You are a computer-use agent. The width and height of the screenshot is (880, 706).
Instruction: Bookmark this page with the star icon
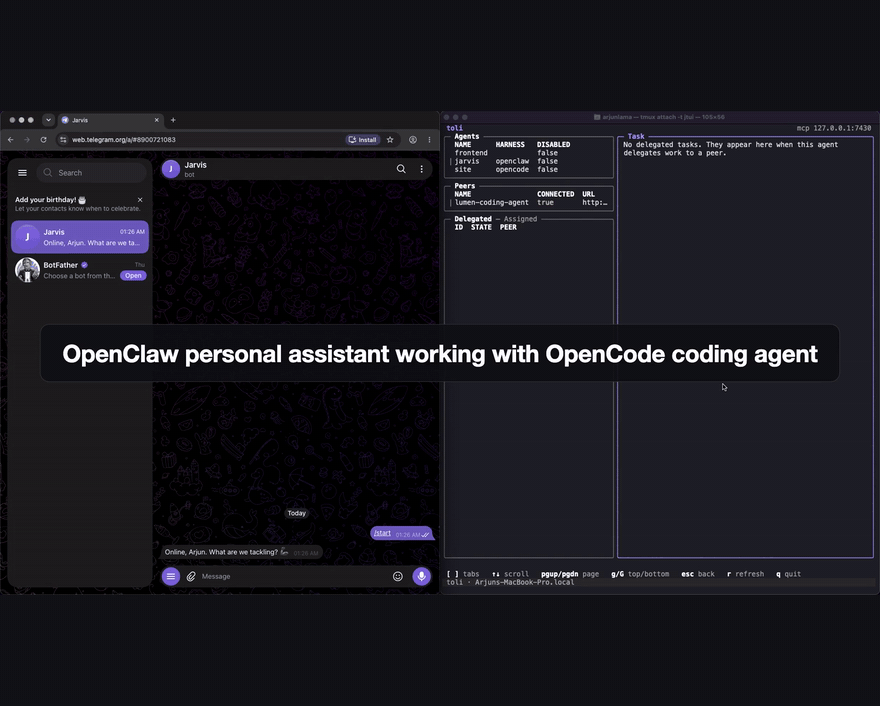click(x=390, y=140)
